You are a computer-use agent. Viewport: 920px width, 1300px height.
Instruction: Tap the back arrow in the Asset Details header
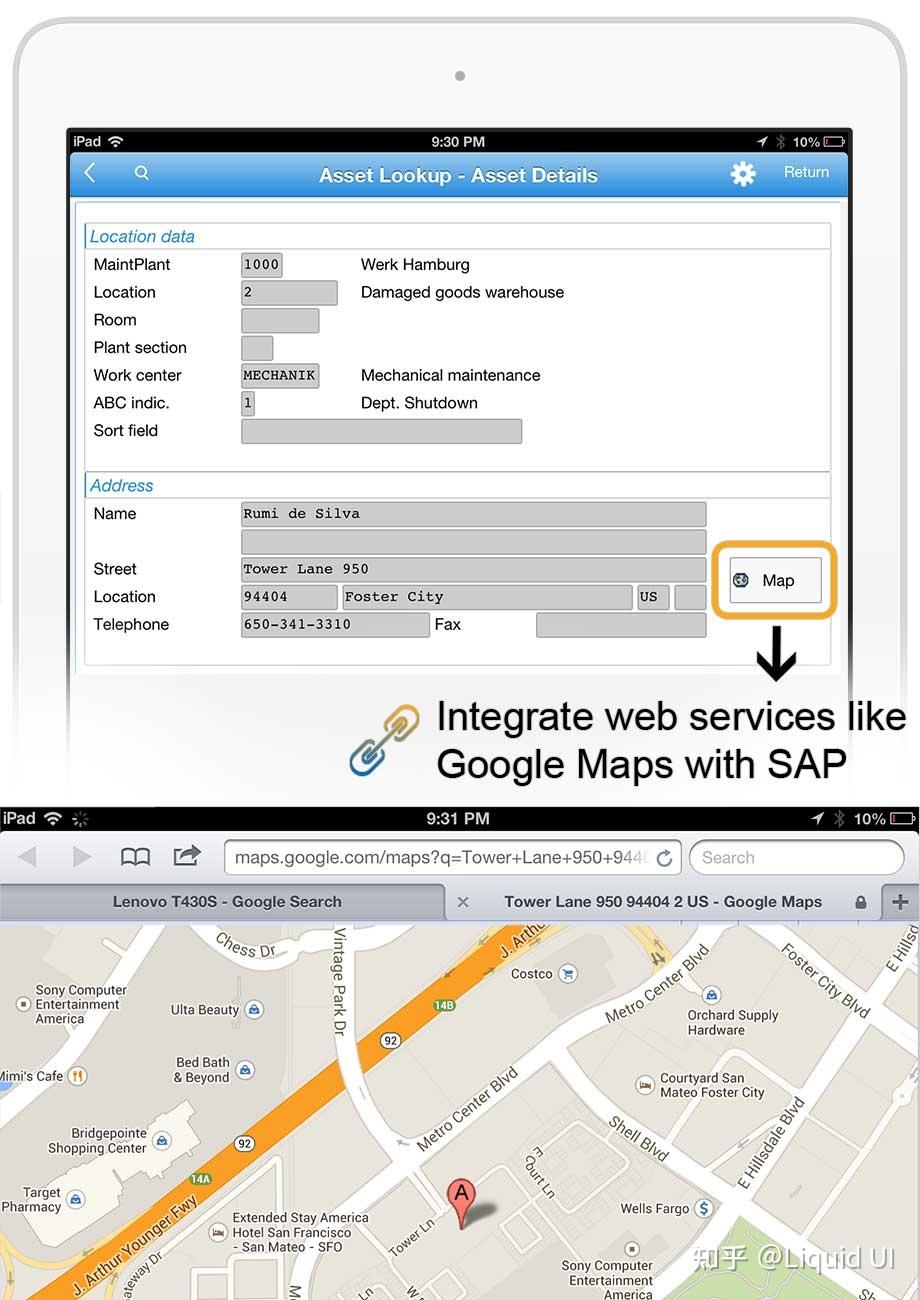point(89,172)
